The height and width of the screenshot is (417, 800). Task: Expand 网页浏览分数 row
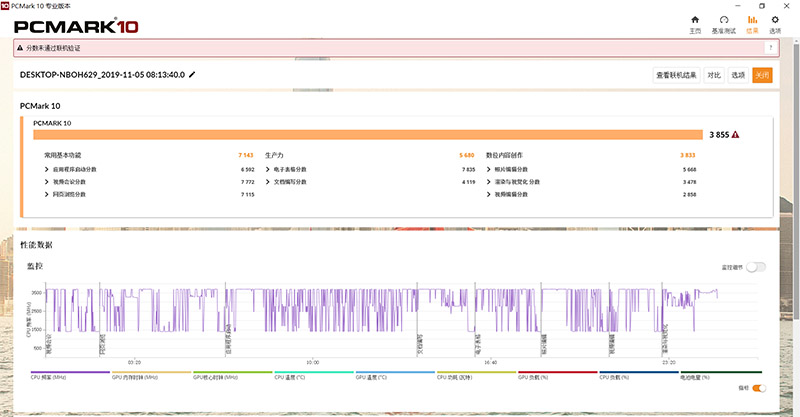pyautogui.click(x=47, y=194)
